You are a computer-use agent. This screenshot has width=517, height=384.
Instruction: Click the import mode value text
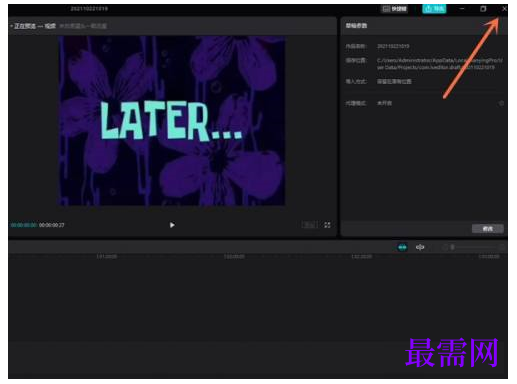tap(394, 81)
